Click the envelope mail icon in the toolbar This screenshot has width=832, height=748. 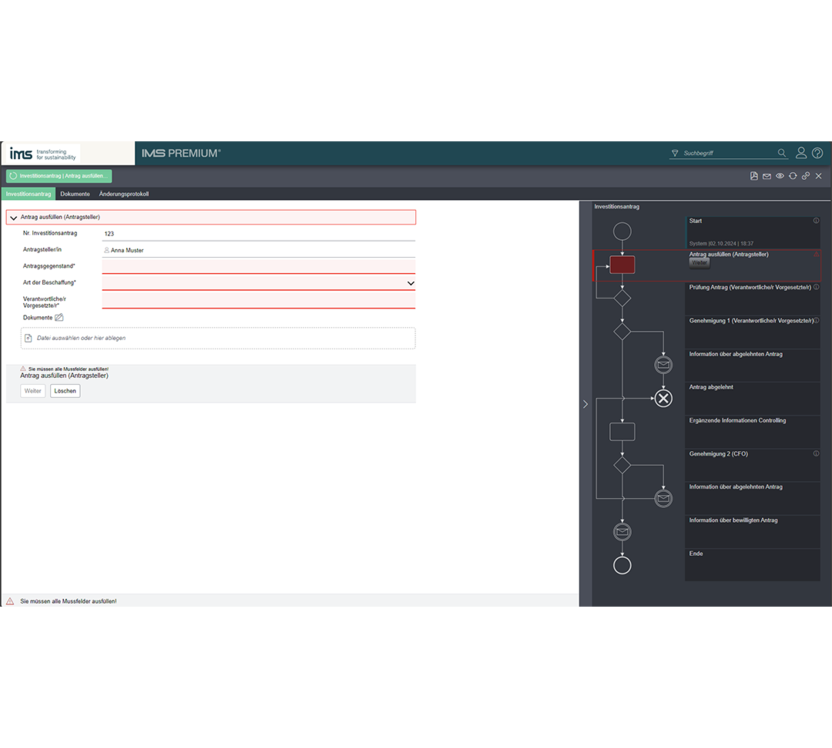(x=767, y=176)
